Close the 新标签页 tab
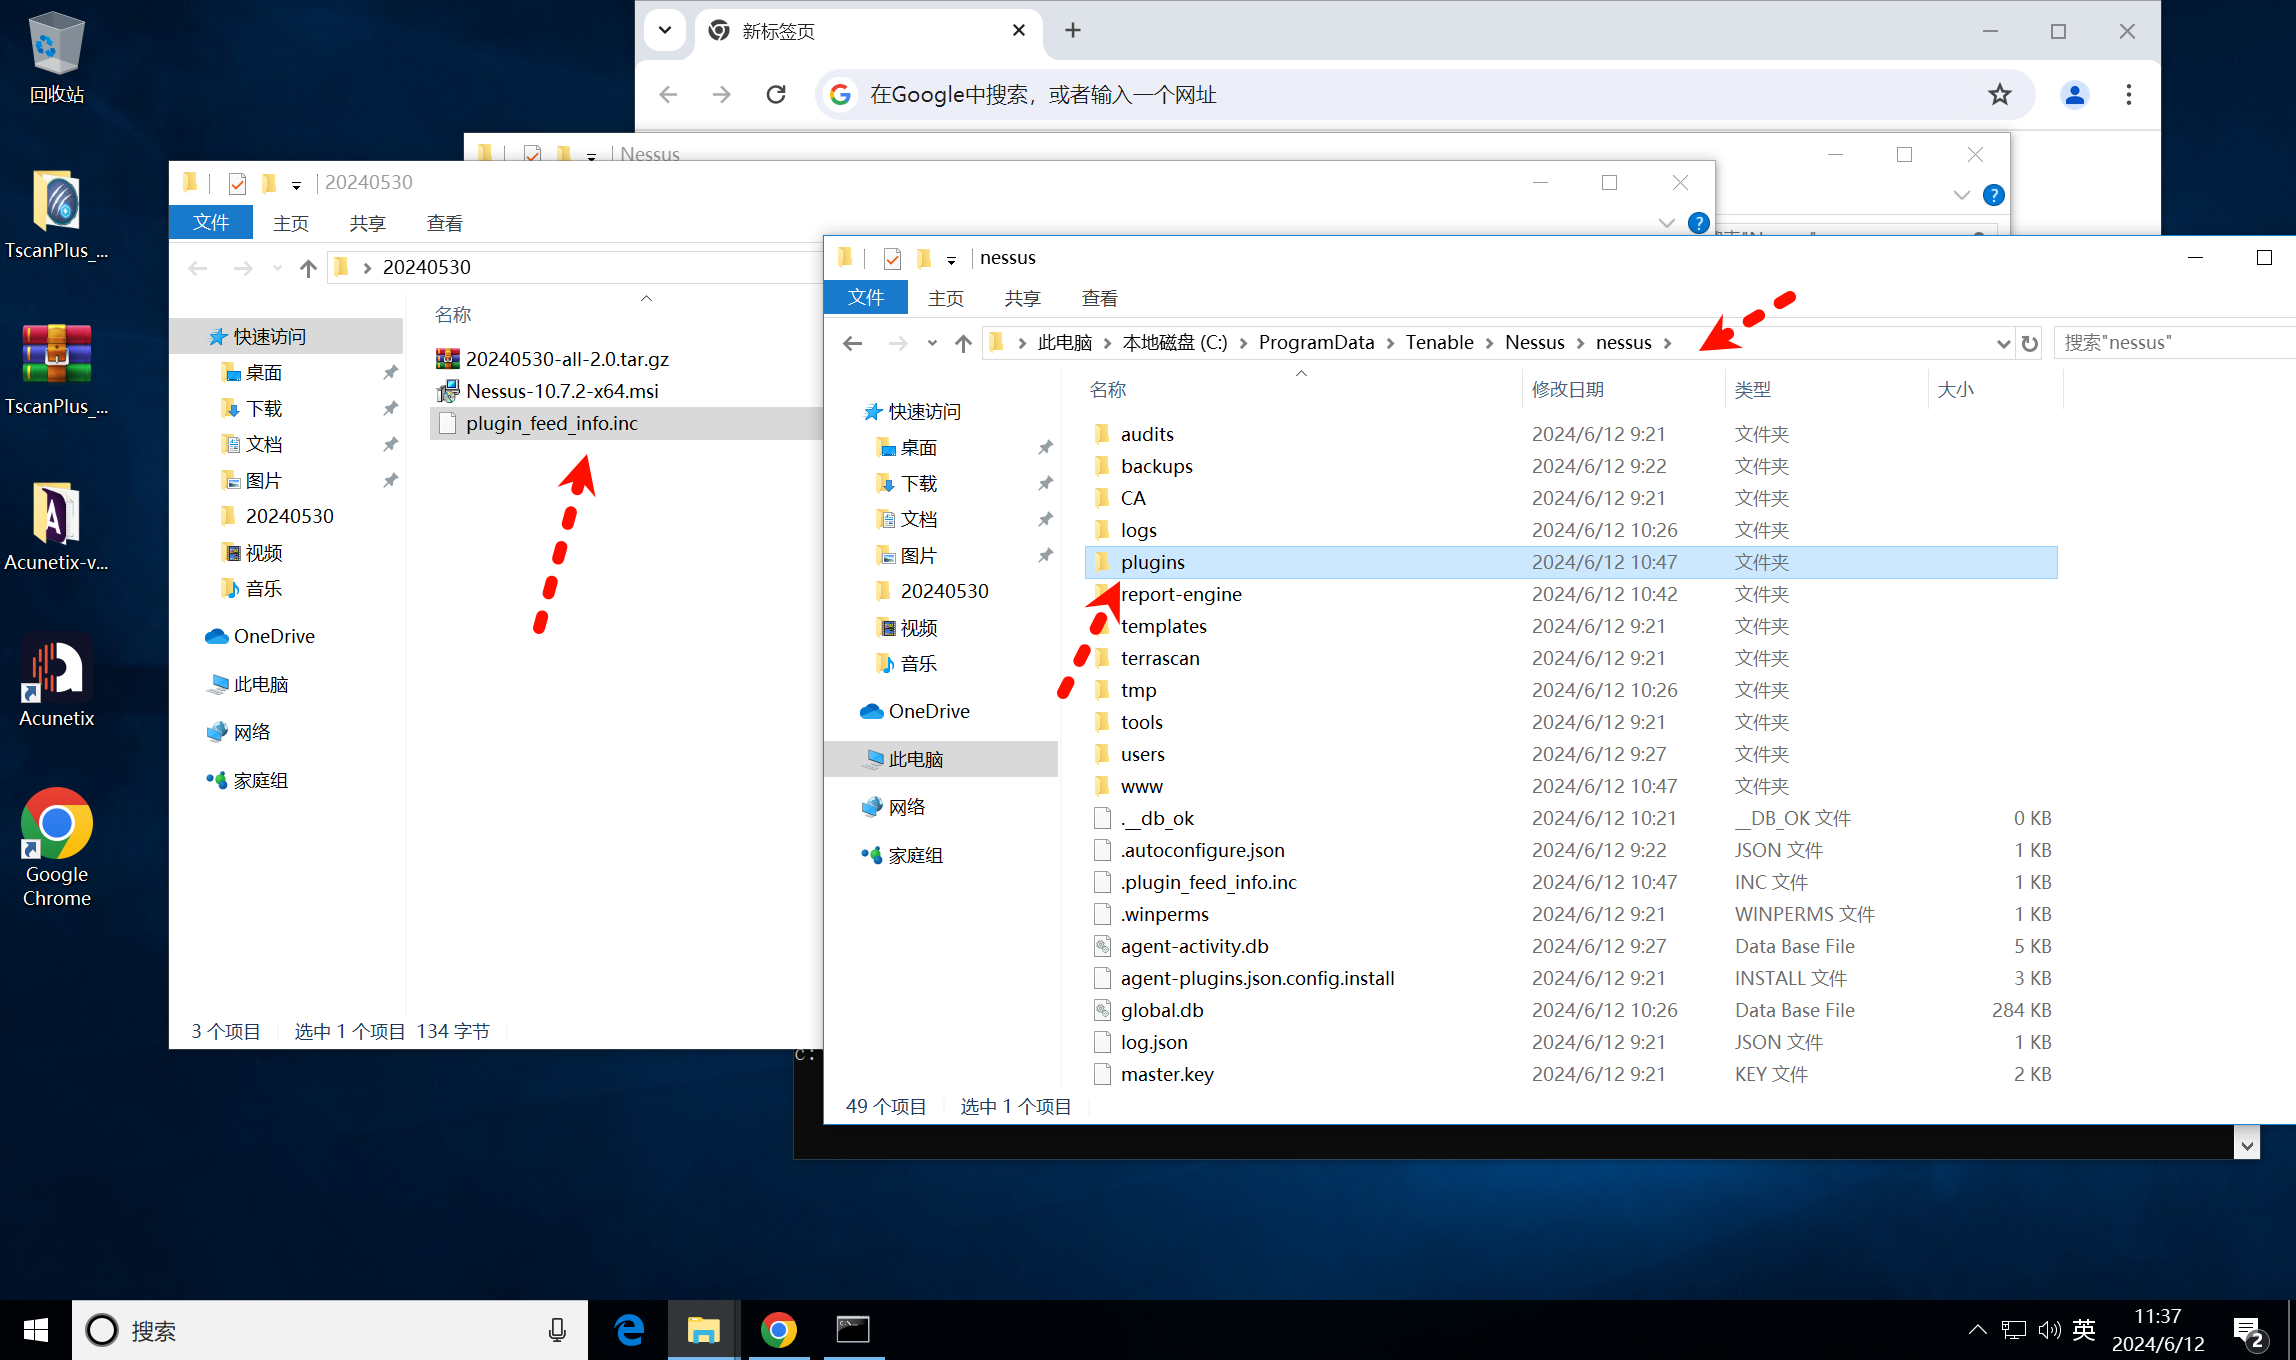The width and height of the screenshot is (2296, 1360). click(x=1018, y=31)
